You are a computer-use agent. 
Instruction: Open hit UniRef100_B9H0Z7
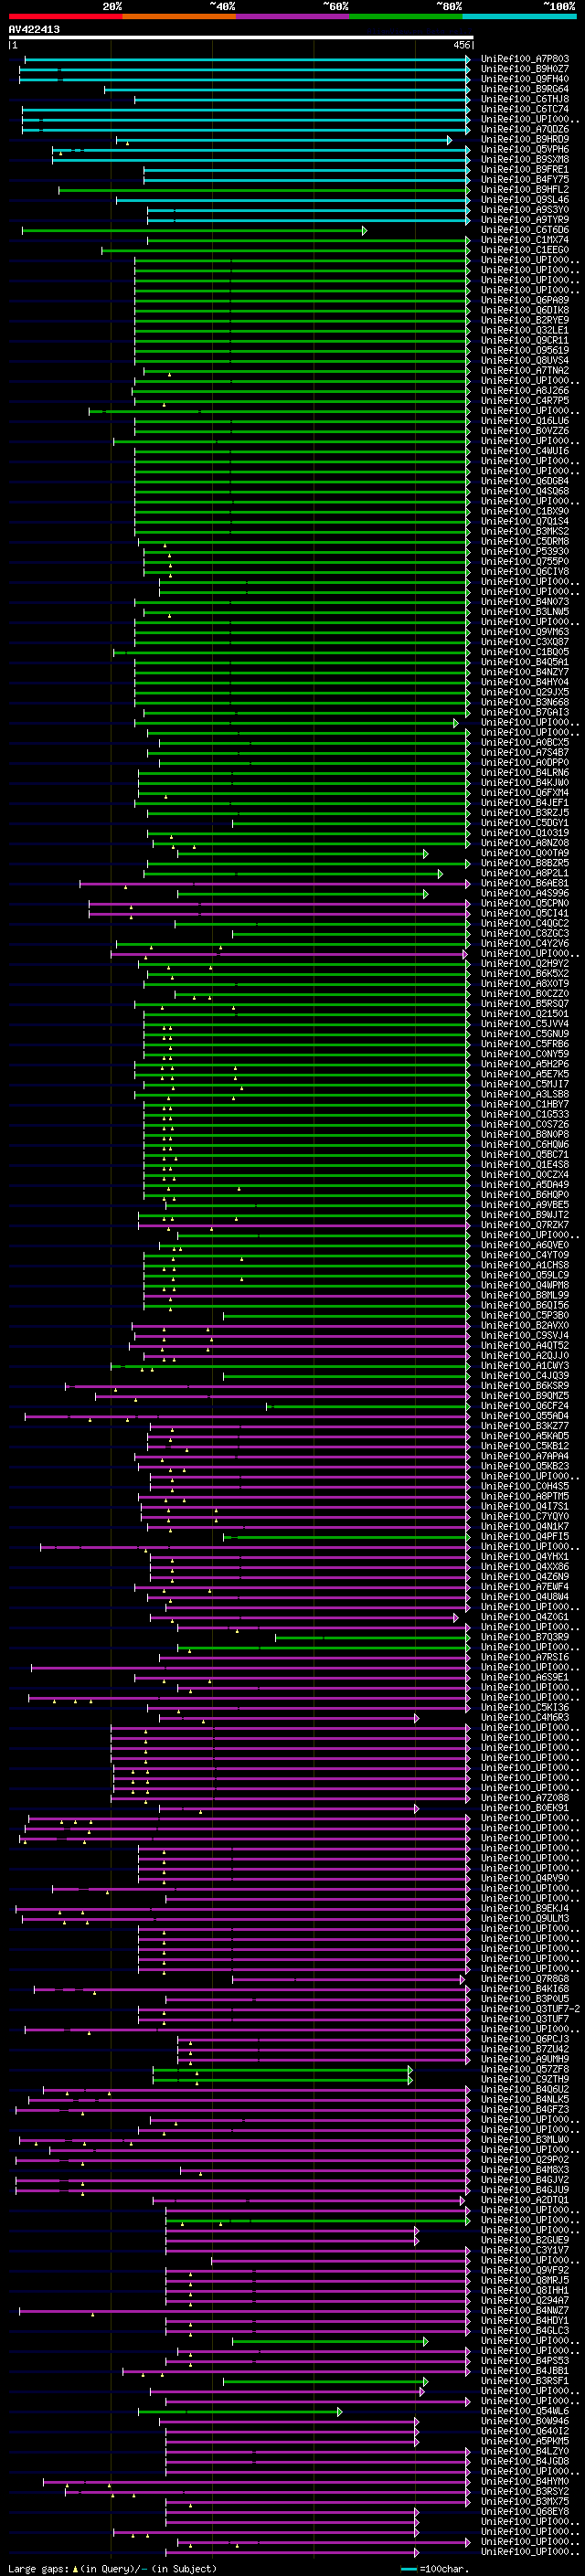coord(525,69)
